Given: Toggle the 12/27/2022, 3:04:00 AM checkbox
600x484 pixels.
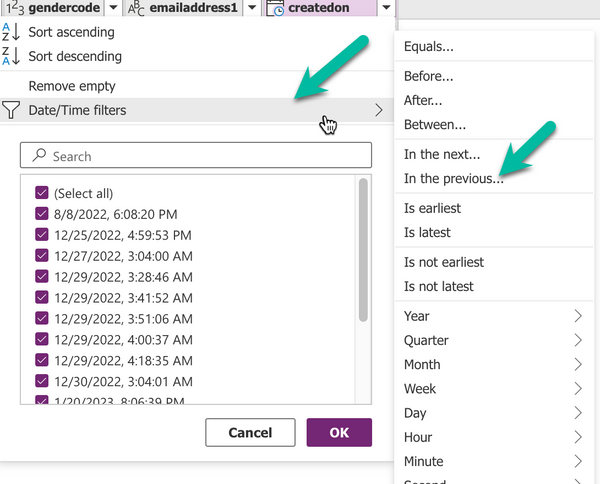Looking at the screenshot, I should [42, 255].
